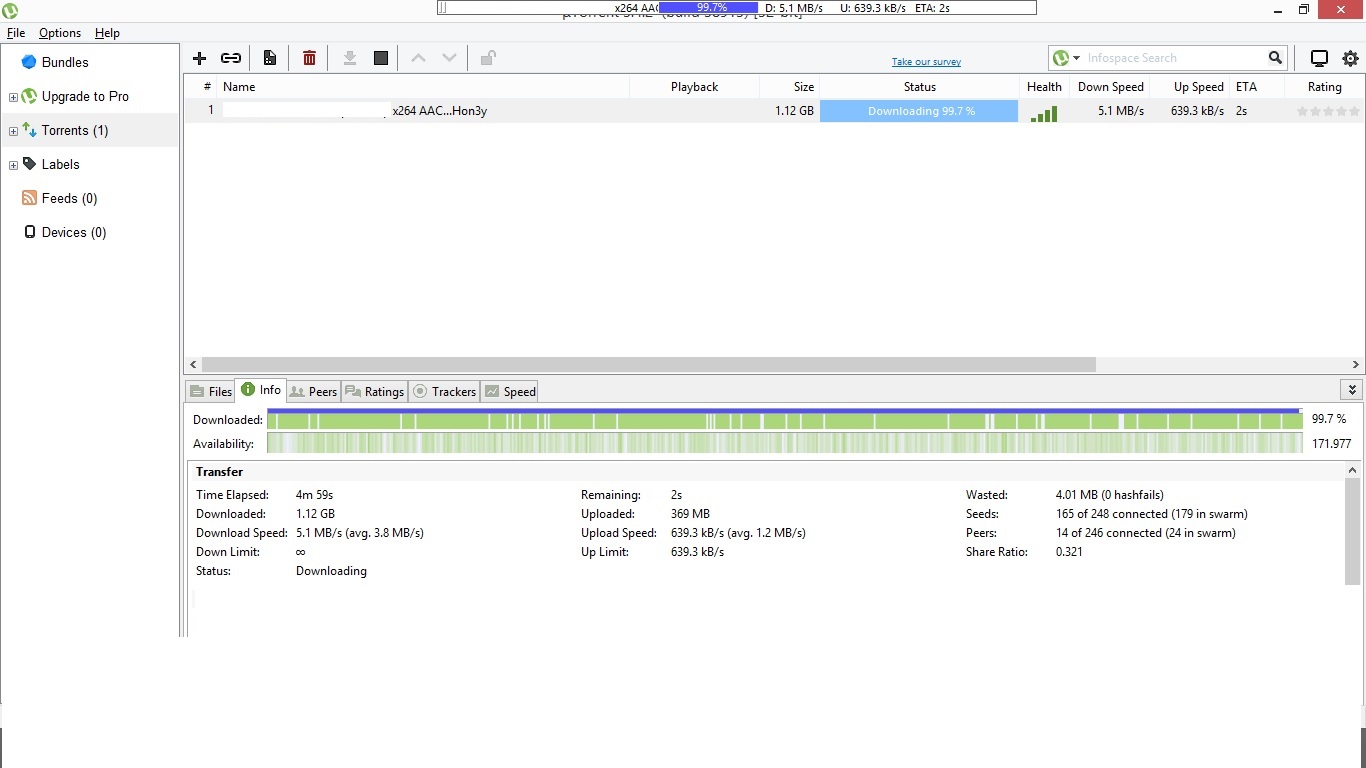
Task: Click Add Torrent from URL link icon
Action: (x=231, y=58)
